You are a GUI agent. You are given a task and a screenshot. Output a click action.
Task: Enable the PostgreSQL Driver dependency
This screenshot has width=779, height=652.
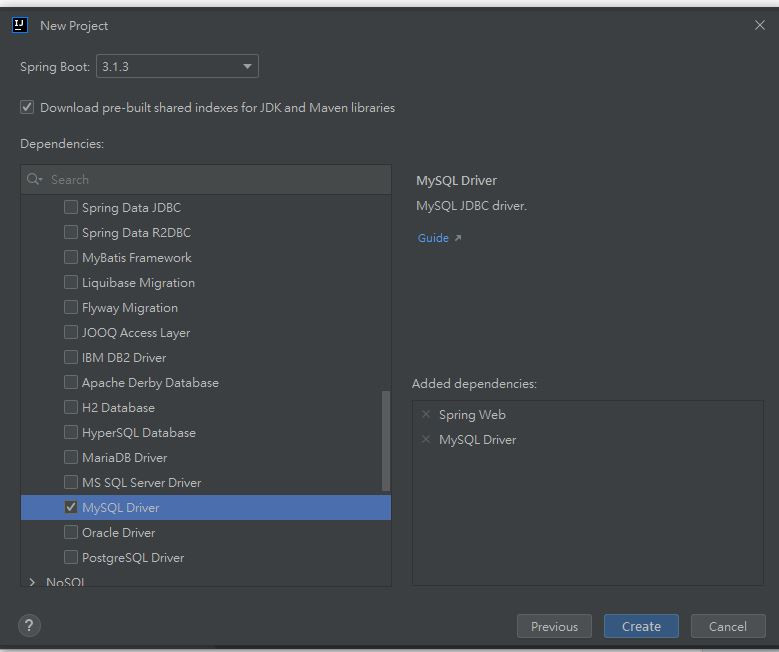[71, 557]
